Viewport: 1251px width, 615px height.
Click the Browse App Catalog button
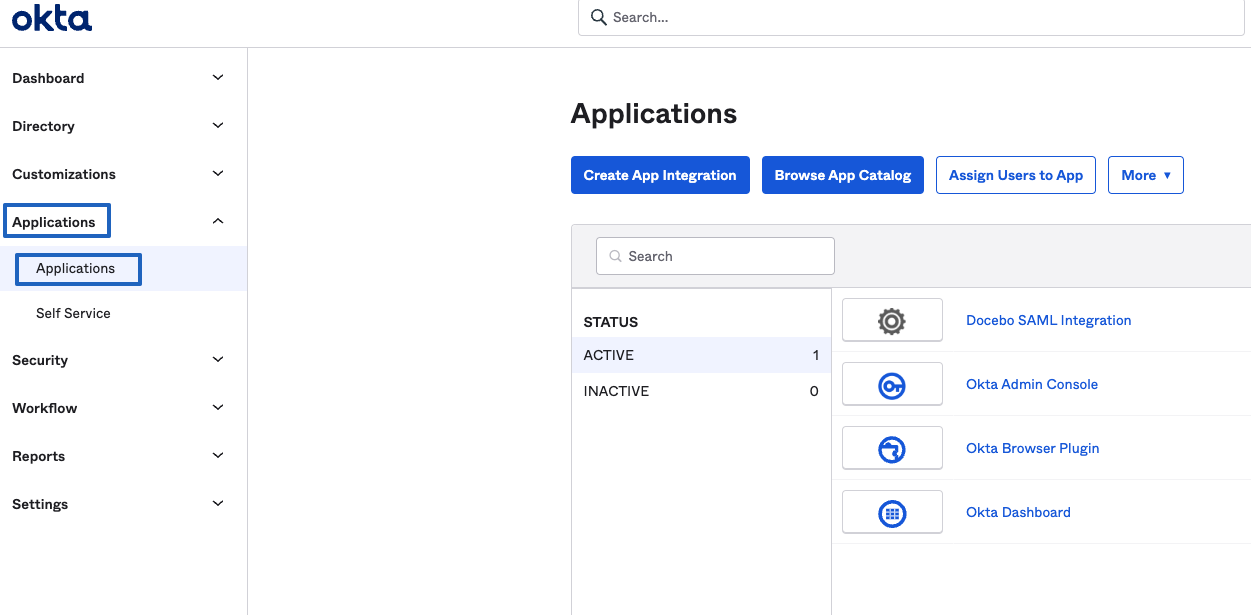pos(842,175)
